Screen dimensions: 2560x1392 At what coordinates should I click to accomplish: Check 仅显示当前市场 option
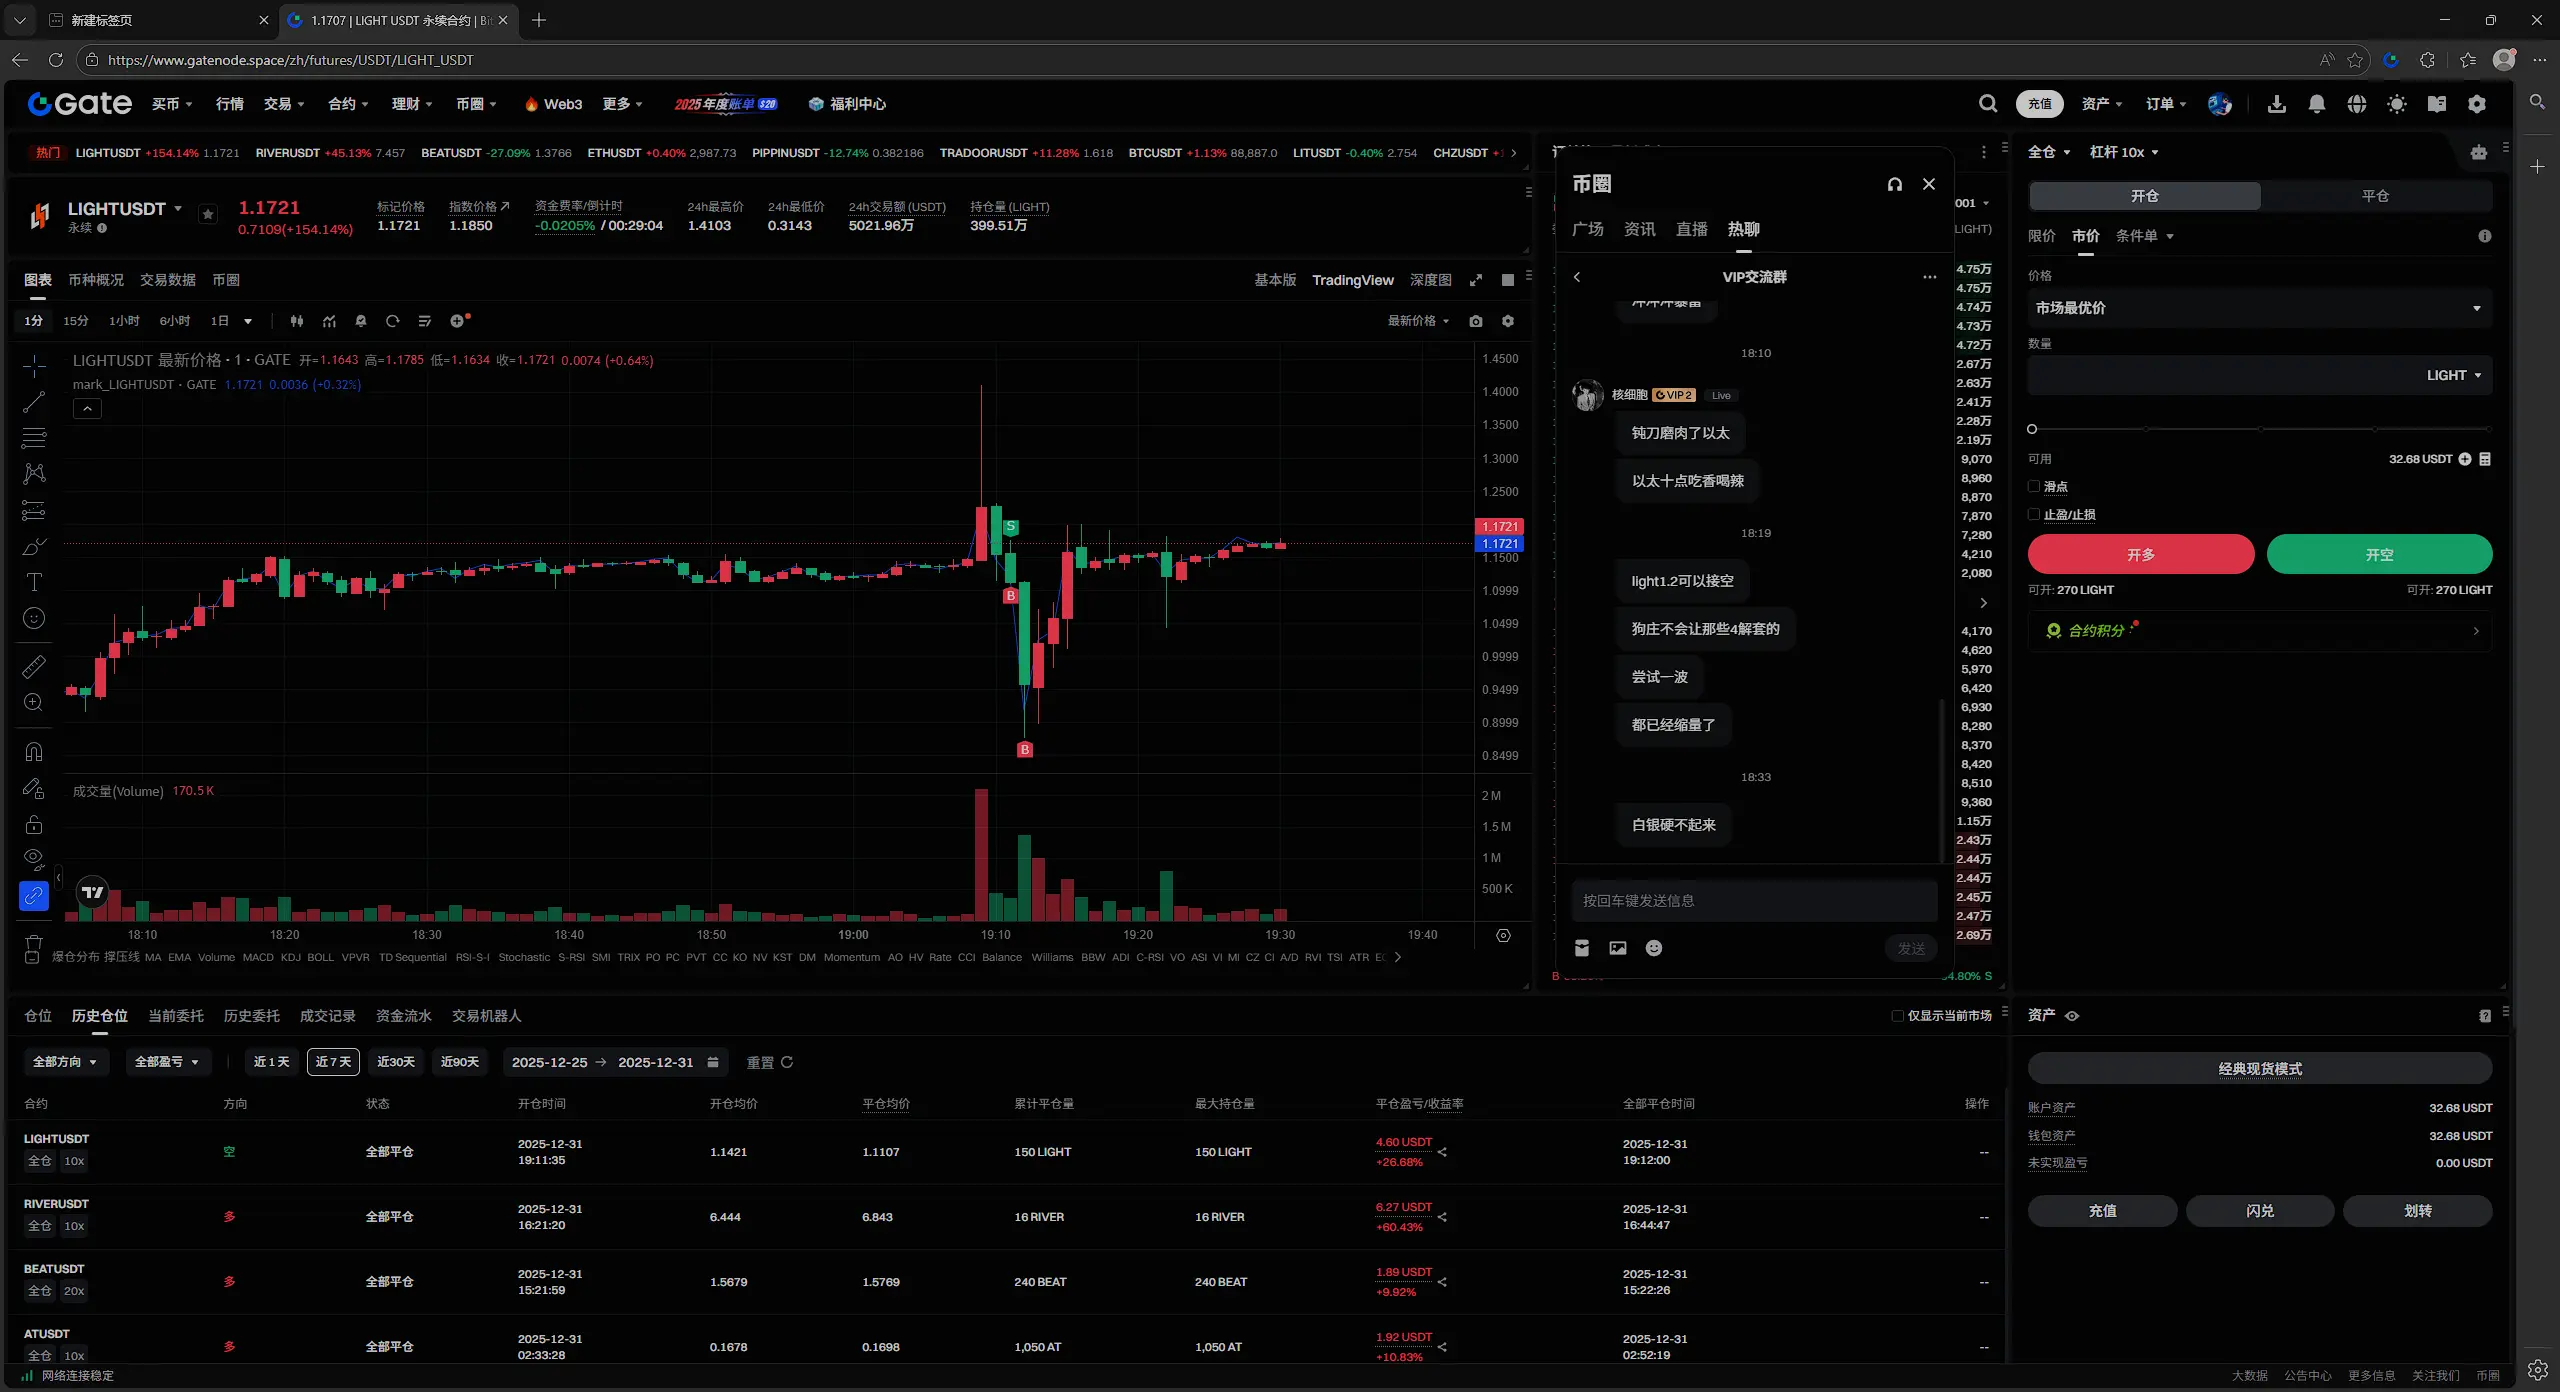coord(1897,1016)
